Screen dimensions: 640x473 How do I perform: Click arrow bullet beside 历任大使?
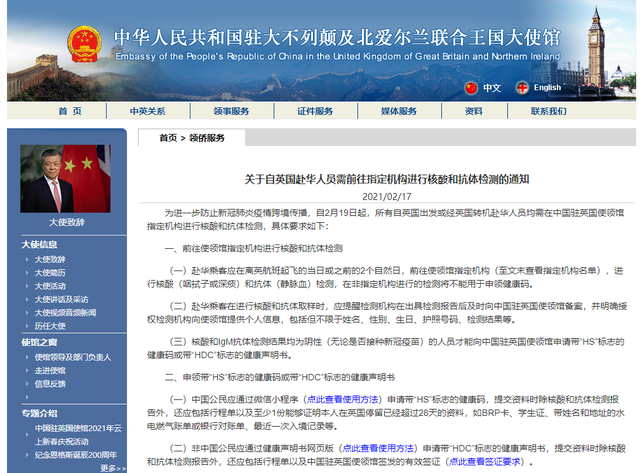(x=27, y=326)
